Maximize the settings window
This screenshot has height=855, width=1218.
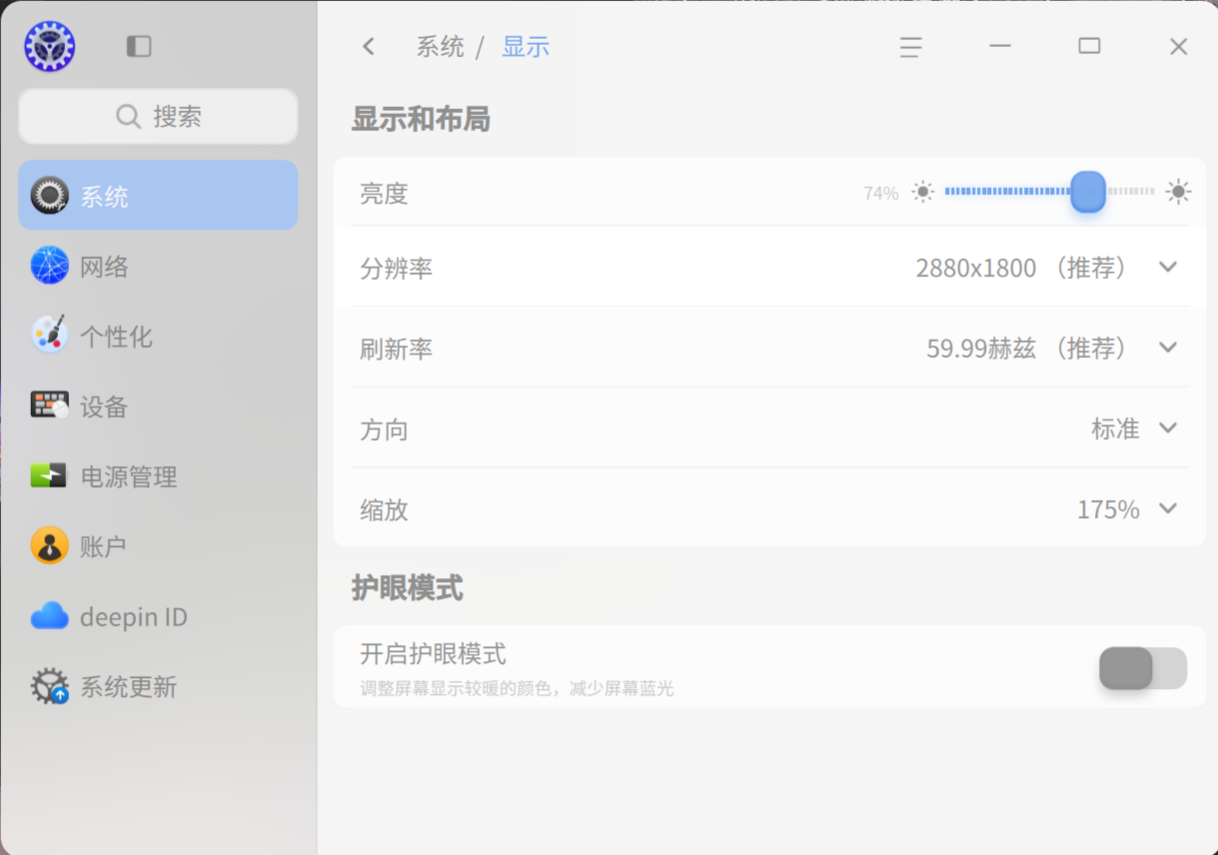tap(1089, 46)
